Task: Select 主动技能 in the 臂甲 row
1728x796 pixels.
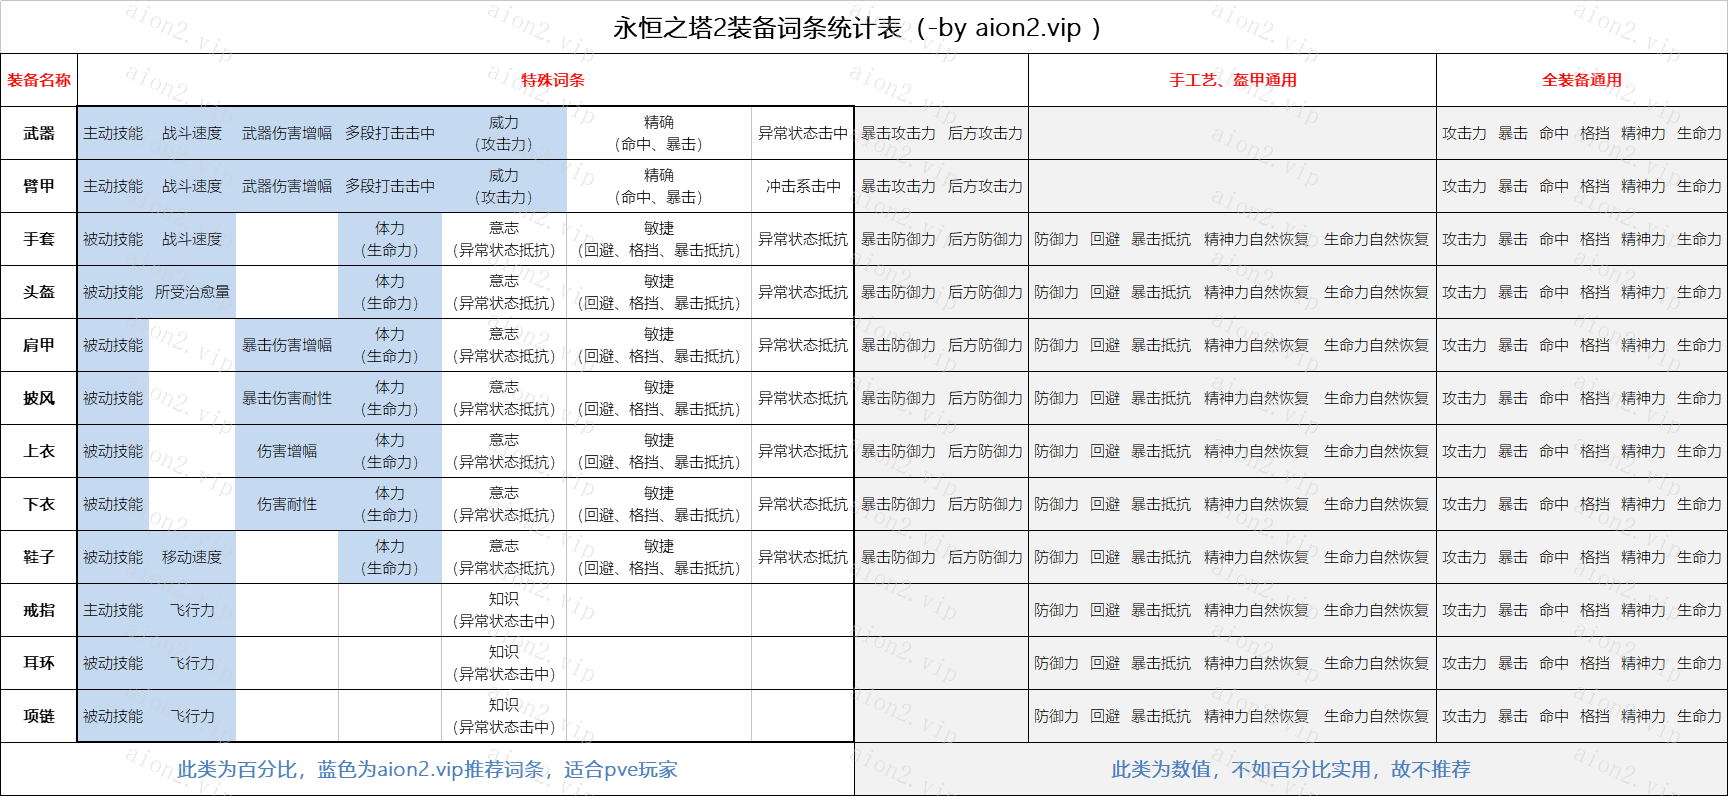Action: (x=113, y=186)
